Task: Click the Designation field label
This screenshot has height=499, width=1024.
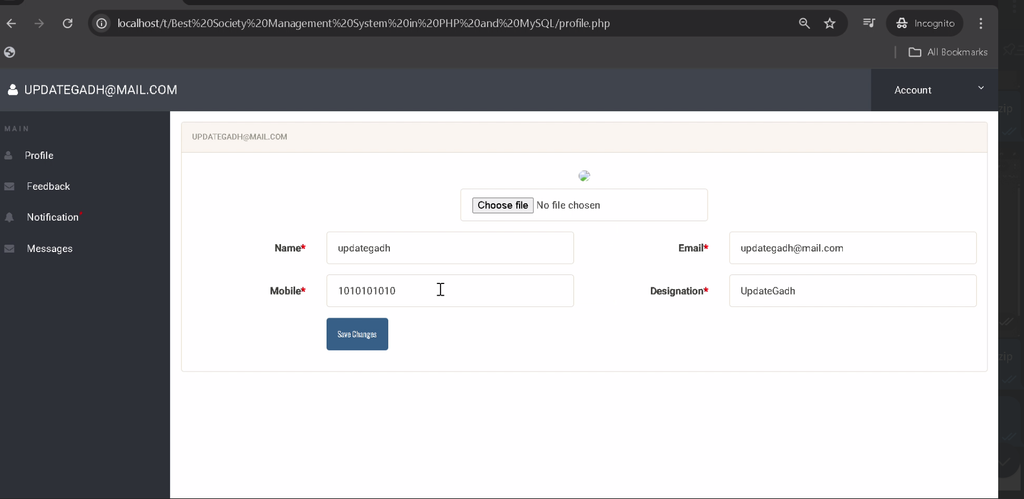Action: tap(679, 291)
